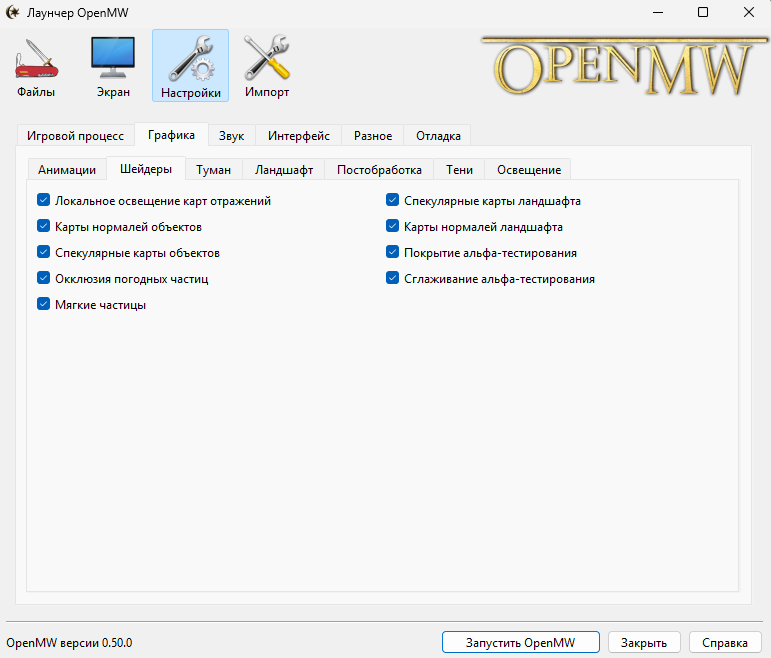Open the Разное tab
Screen dimensions: 771x658
[373, 136]
